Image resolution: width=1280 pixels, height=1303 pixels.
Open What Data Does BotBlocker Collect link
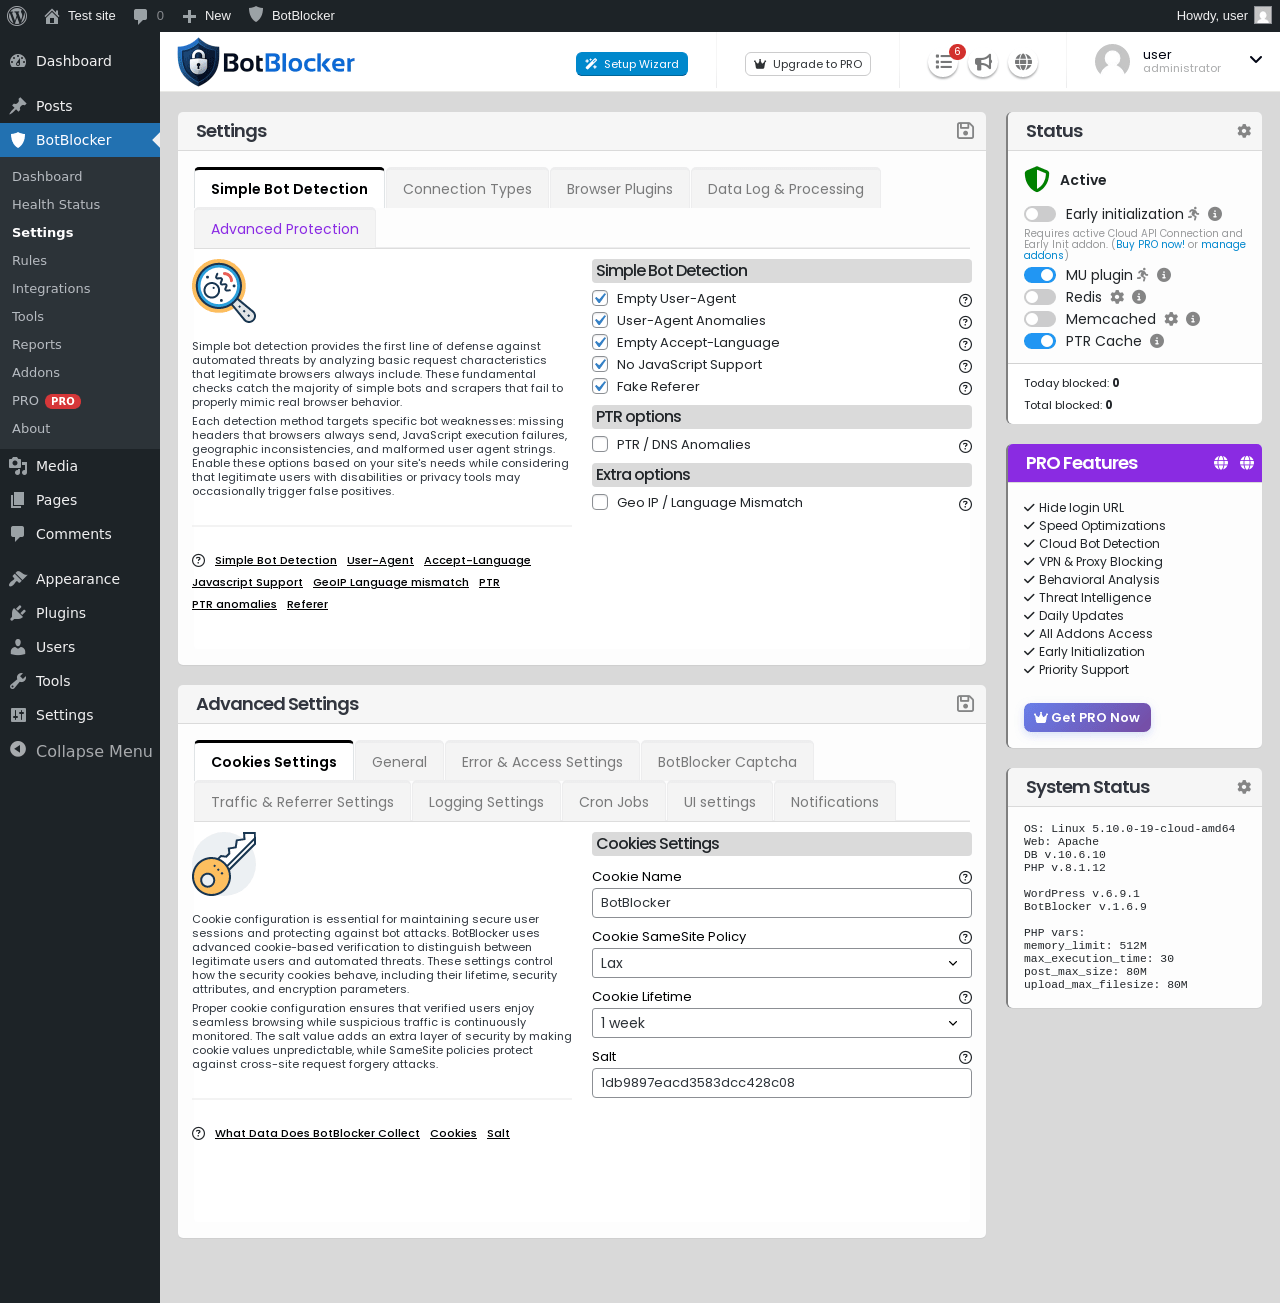coord(317,1133)
